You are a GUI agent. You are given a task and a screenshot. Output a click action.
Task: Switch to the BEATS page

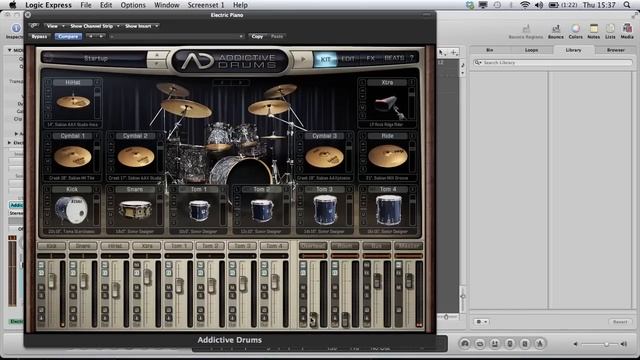pyautogui.click(x=394, y=58)
